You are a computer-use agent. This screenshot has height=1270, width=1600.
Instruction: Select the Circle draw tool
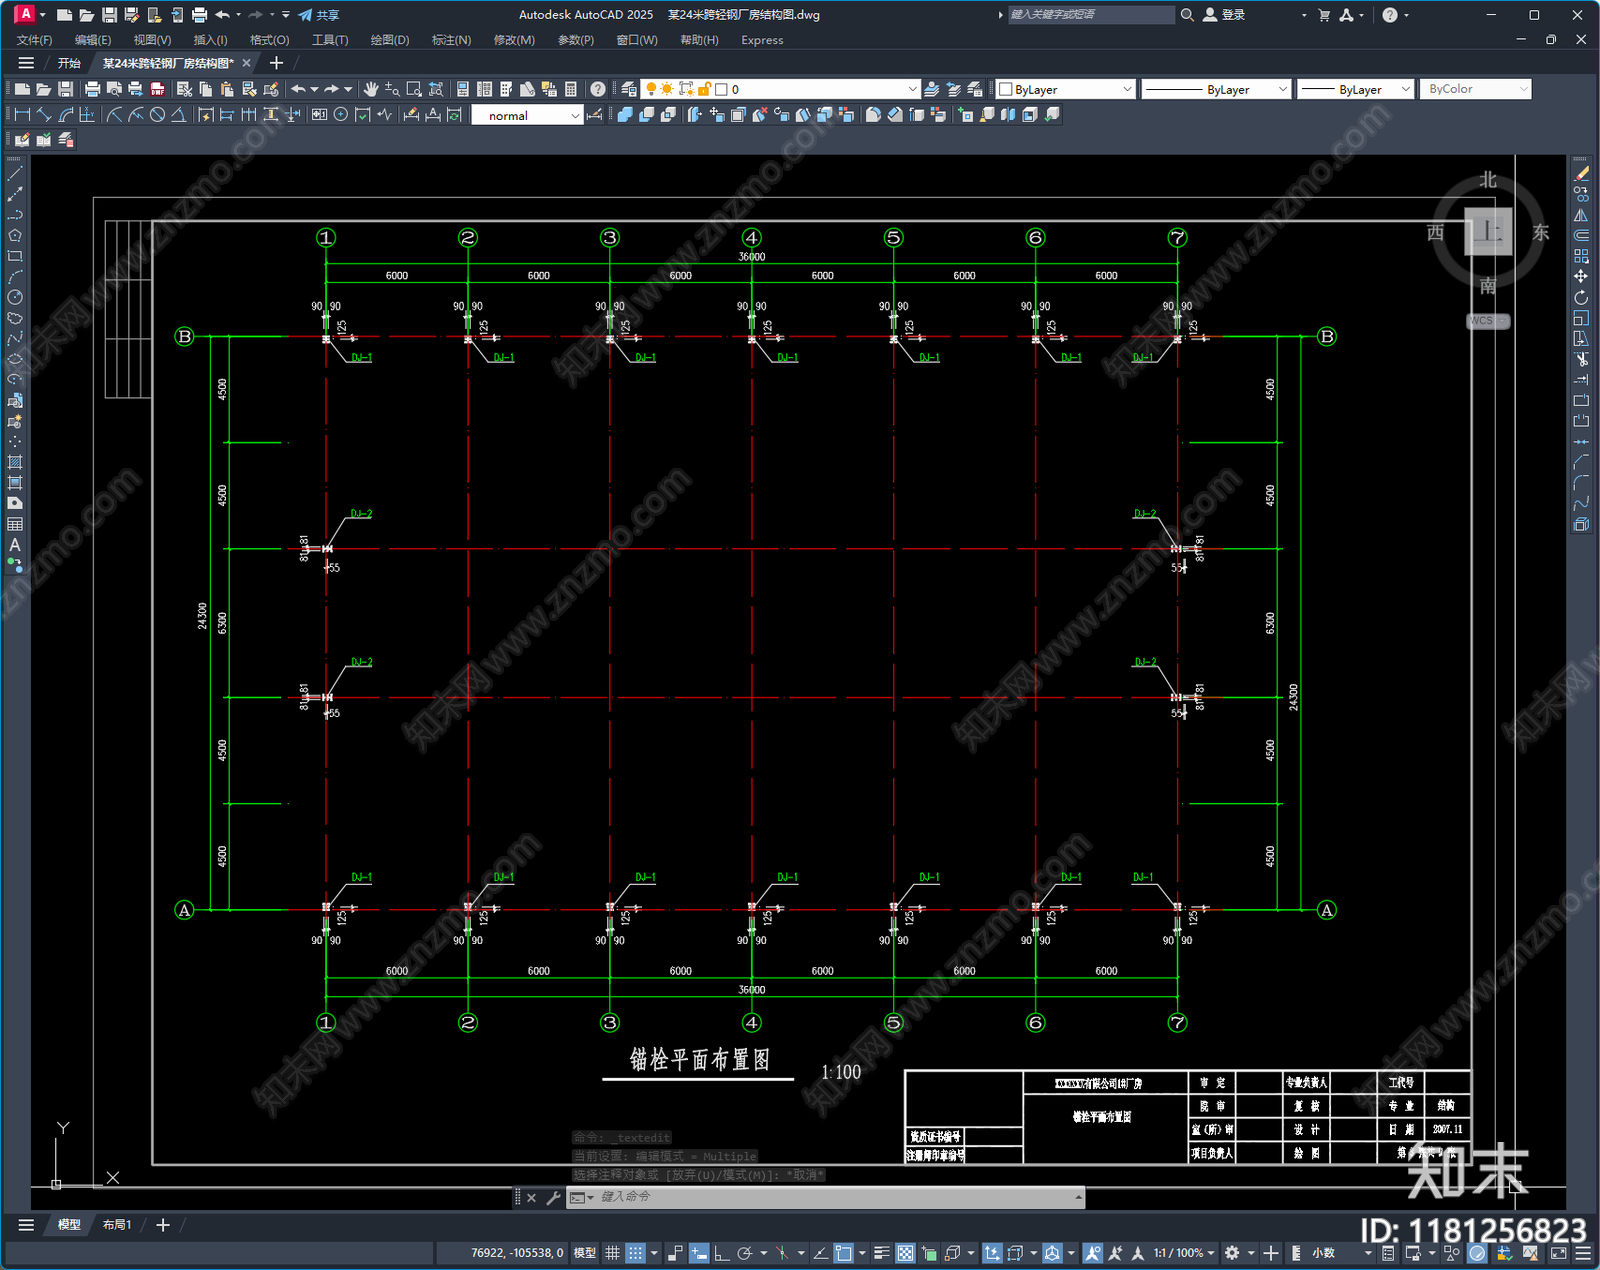[x=15, y=297]
